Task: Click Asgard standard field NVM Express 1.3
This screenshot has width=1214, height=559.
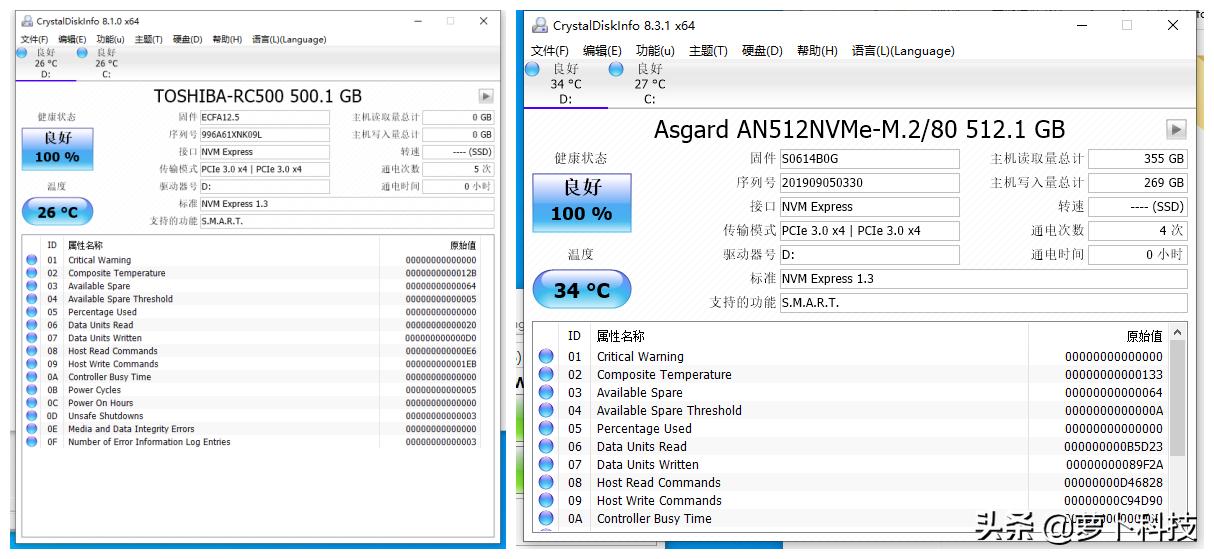Action: [983, 278]
